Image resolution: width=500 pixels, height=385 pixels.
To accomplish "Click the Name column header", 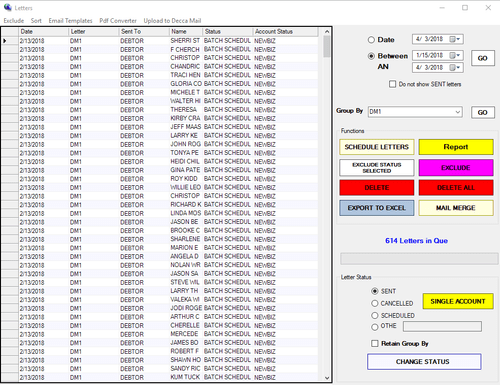I will coord(186,32).
